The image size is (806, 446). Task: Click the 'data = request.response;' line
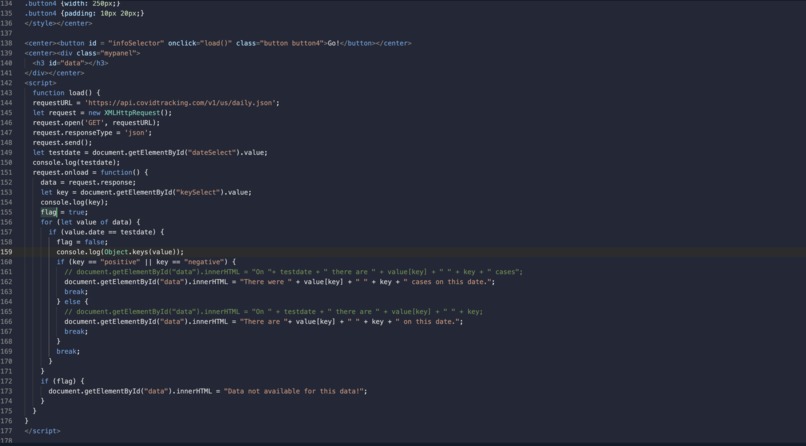[88, 182]
